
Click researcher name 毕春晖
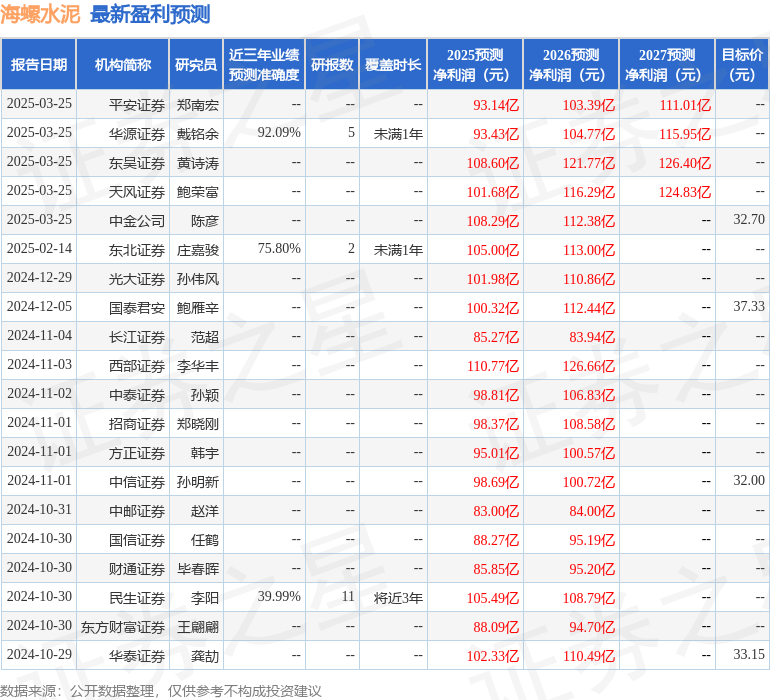coord(198,569)
